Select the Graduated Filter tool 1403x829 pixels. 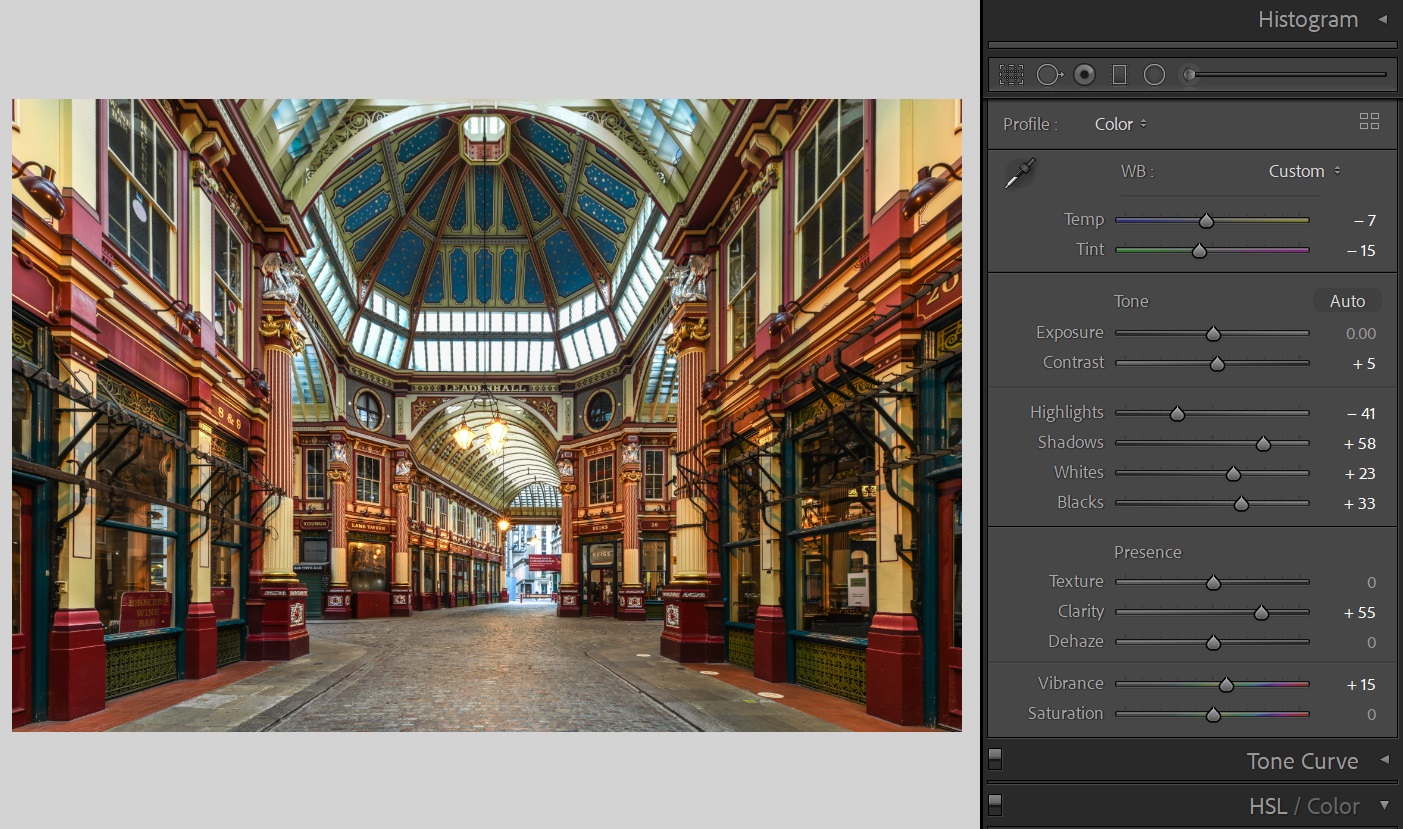pos(1118,74)
